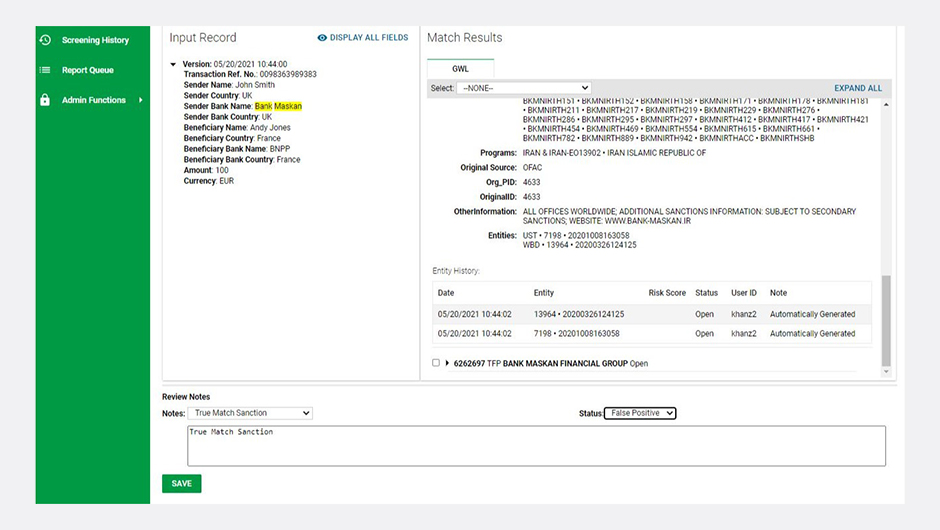The width and height of the screenshot is (940, 530).
Task: Click the scrollbar up arrow in Match Results
Action: tap(886, 105)
